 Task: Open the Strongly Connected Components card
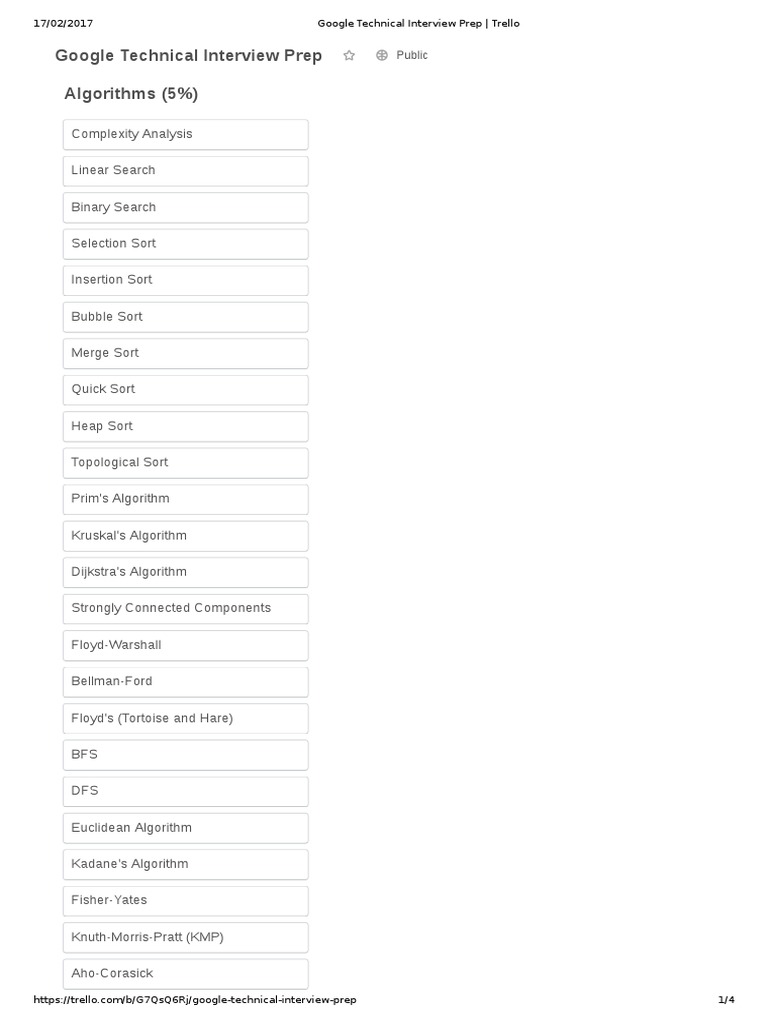pos(185,608)
